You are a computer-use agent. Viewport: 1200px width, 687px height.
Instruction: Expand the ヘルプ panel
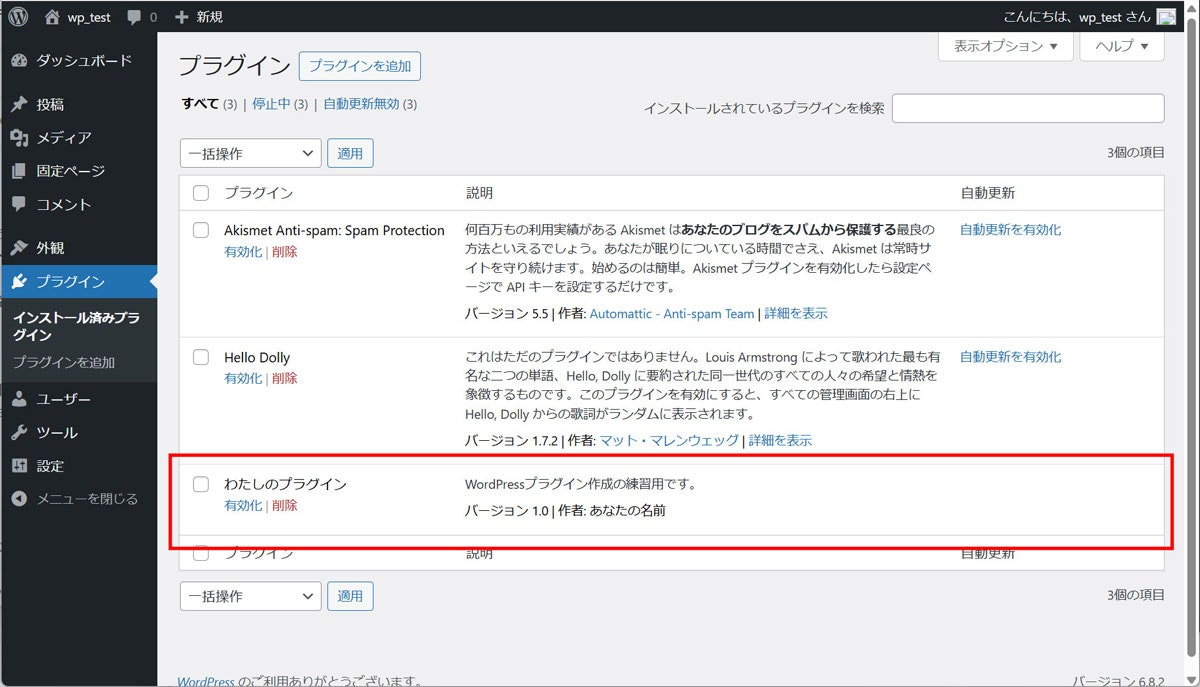(1122, 46)
